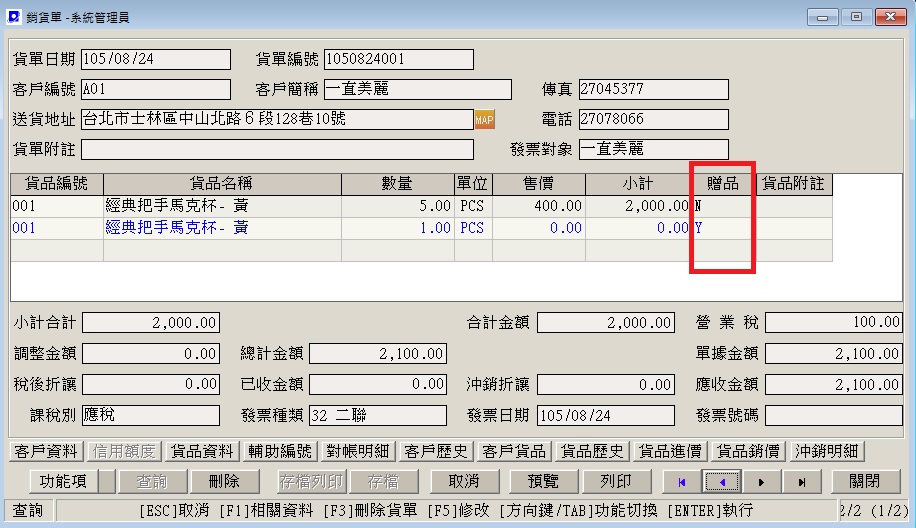Open the 客戶資料 tab button
This screenshot has height=528, width=916.
tap(46, 451)
